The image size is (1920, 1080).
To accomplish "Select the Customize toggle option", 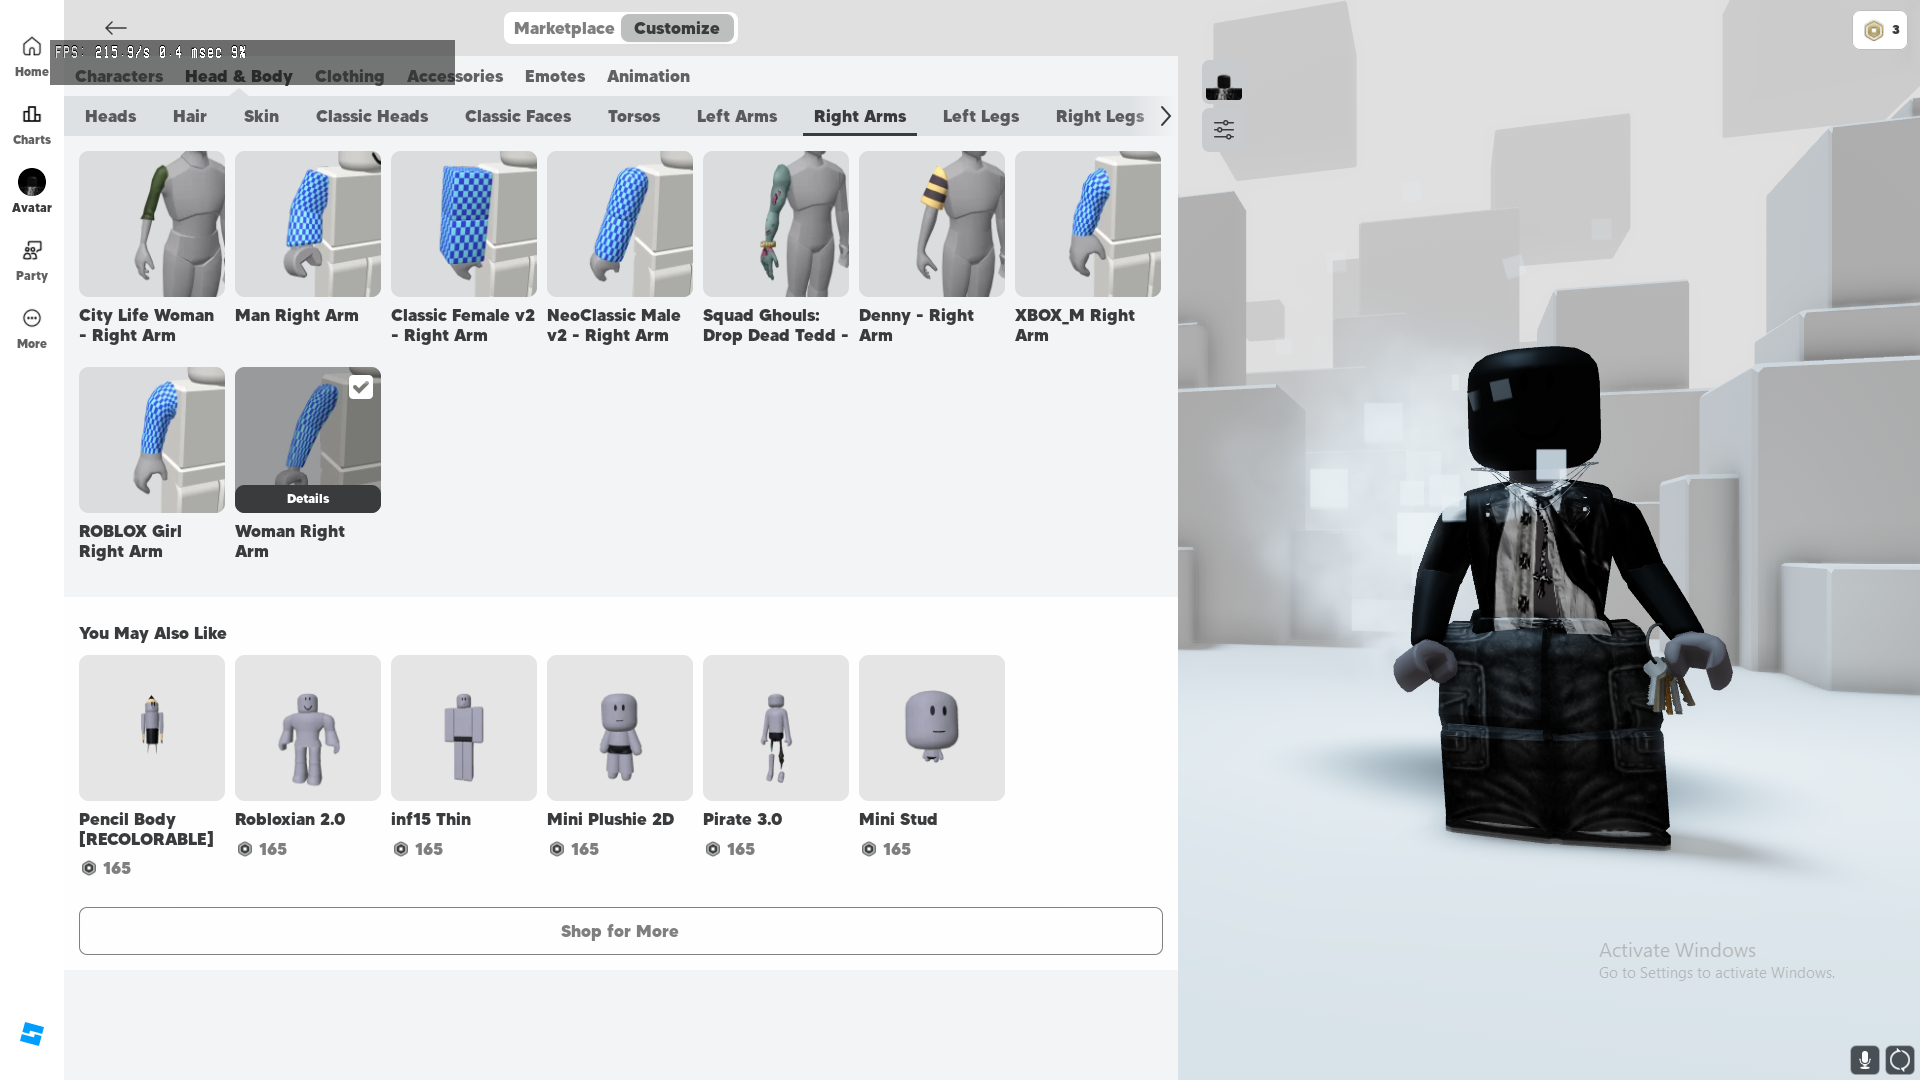I will tap(677, 28).
